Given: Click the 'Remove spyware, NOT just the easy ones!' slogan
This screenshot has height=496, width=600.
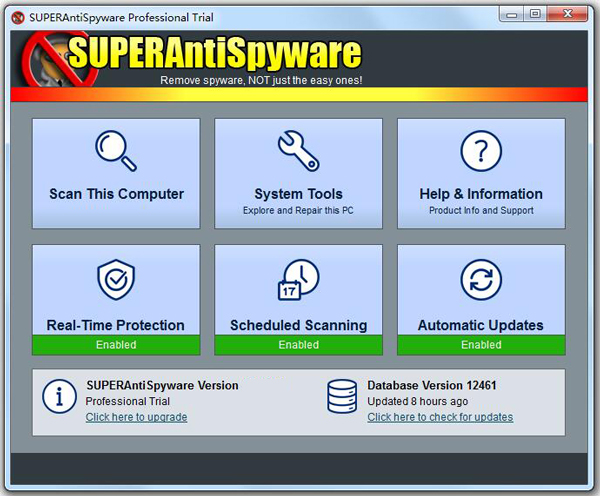Looking at the screenshot, I should pos(261,80).
